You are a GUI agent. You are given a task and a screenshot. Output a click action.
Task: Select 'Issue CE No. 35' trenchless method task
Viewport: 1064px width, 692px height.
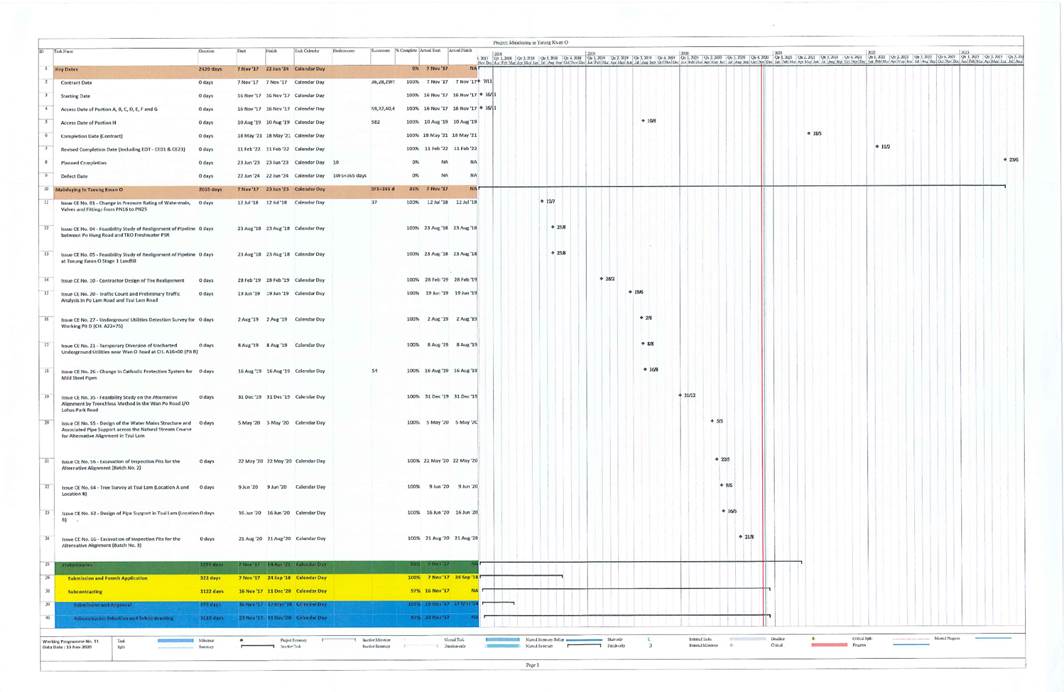tap(125, 404)
